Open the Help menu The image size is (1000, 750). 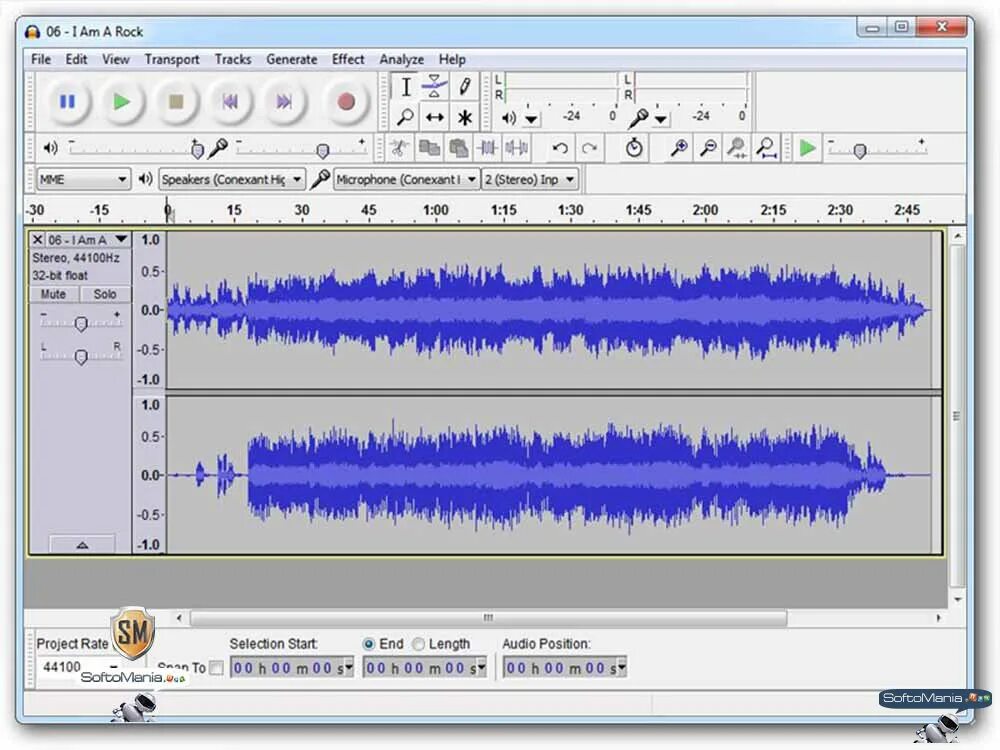click(452, 59)
